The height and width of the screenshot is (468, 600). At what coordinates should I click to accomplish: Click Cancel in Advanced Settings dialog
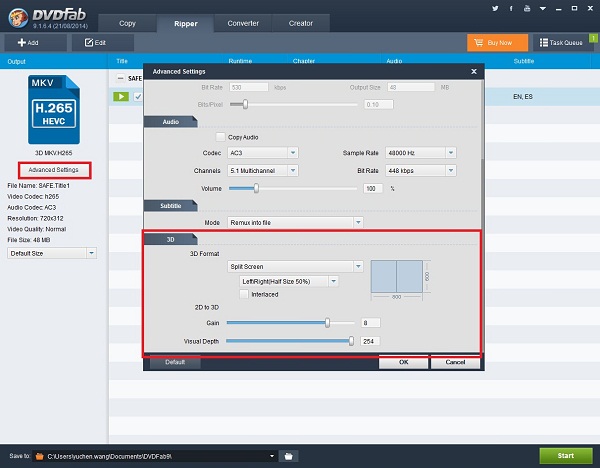pyautogui.click(x=455, y=362)
